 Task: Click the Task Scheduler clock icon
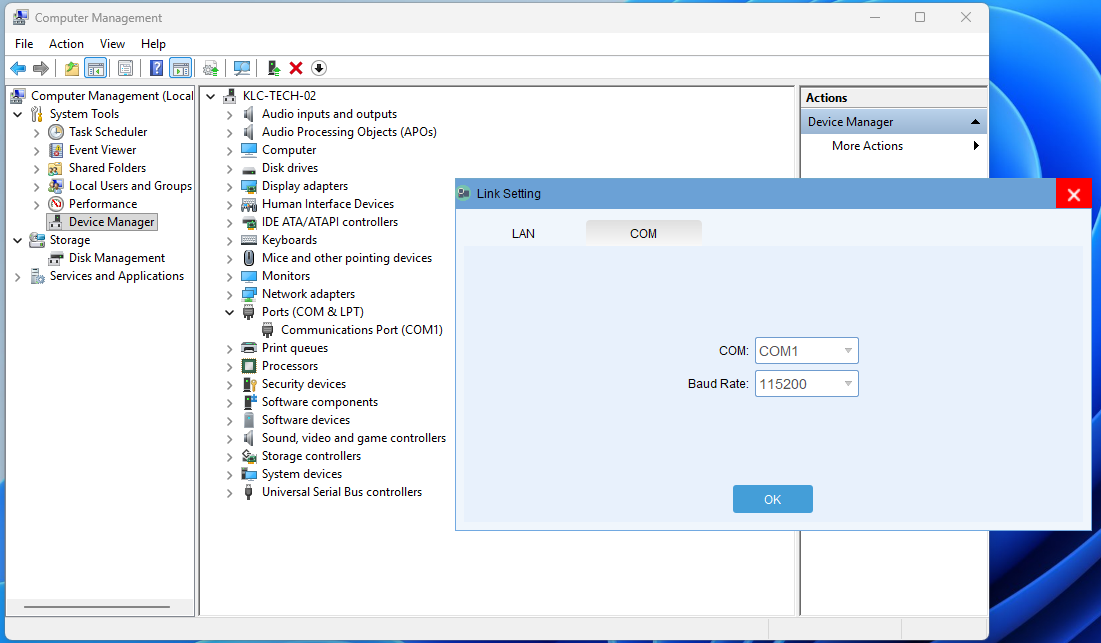pyautogui.click(x=56, y=132)
